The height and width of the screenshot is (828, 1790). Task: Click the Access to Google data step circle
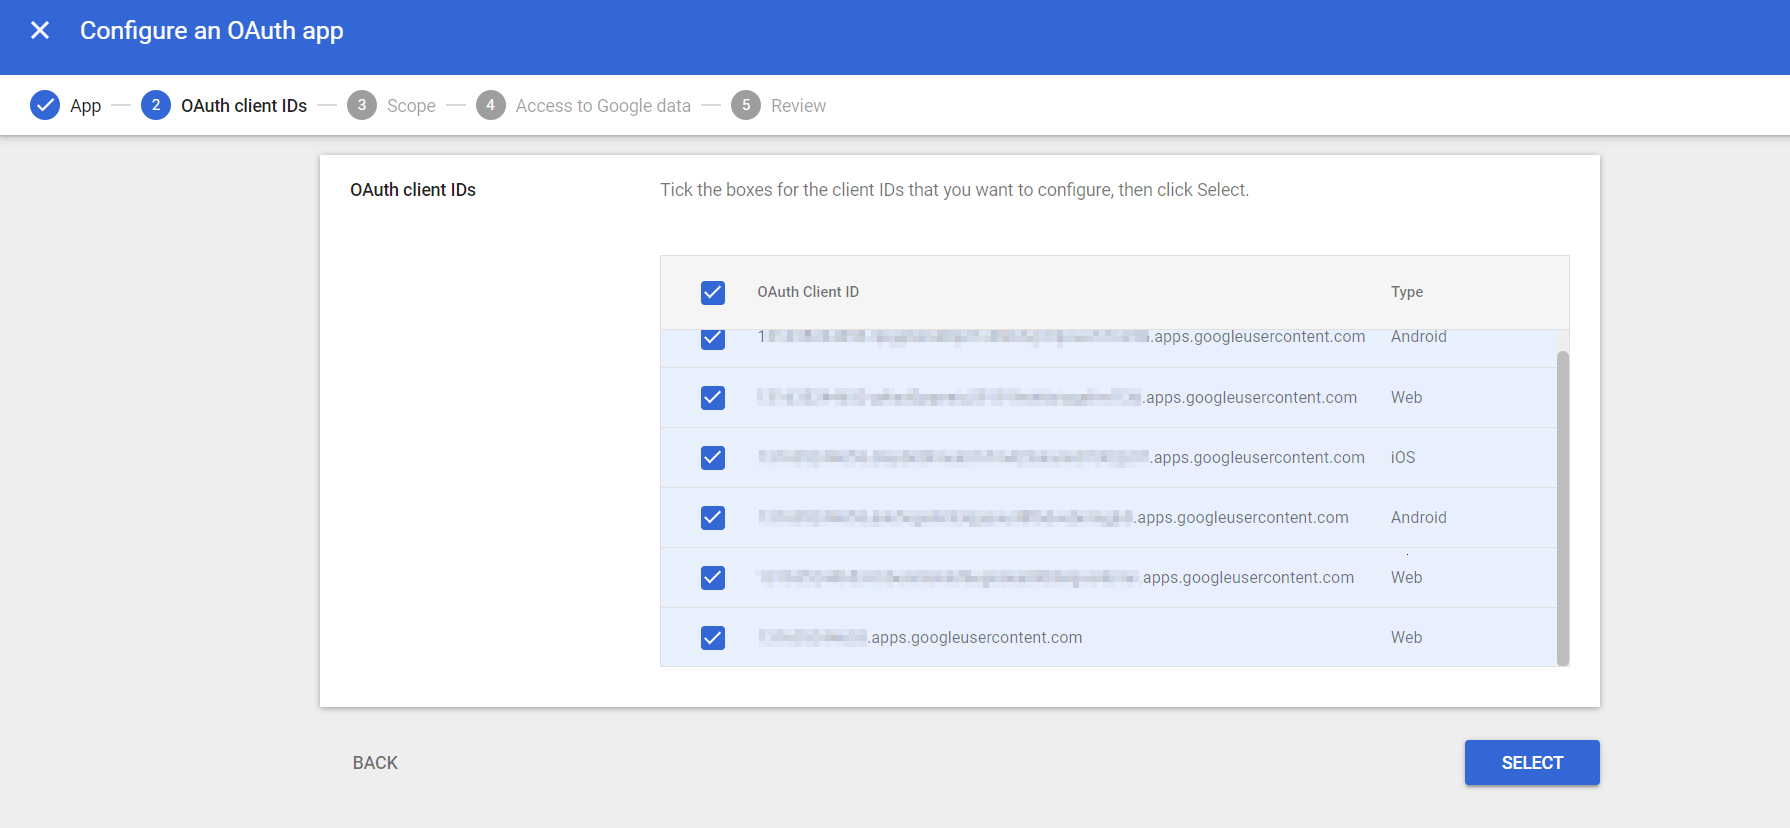(x=491, y=104)
